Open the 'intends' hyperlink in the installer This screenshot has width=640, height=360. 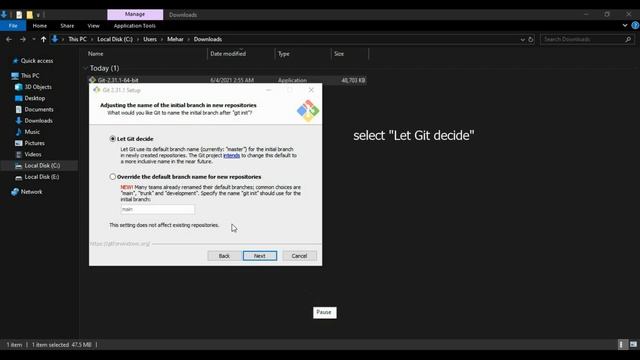[x=231, y=156]
